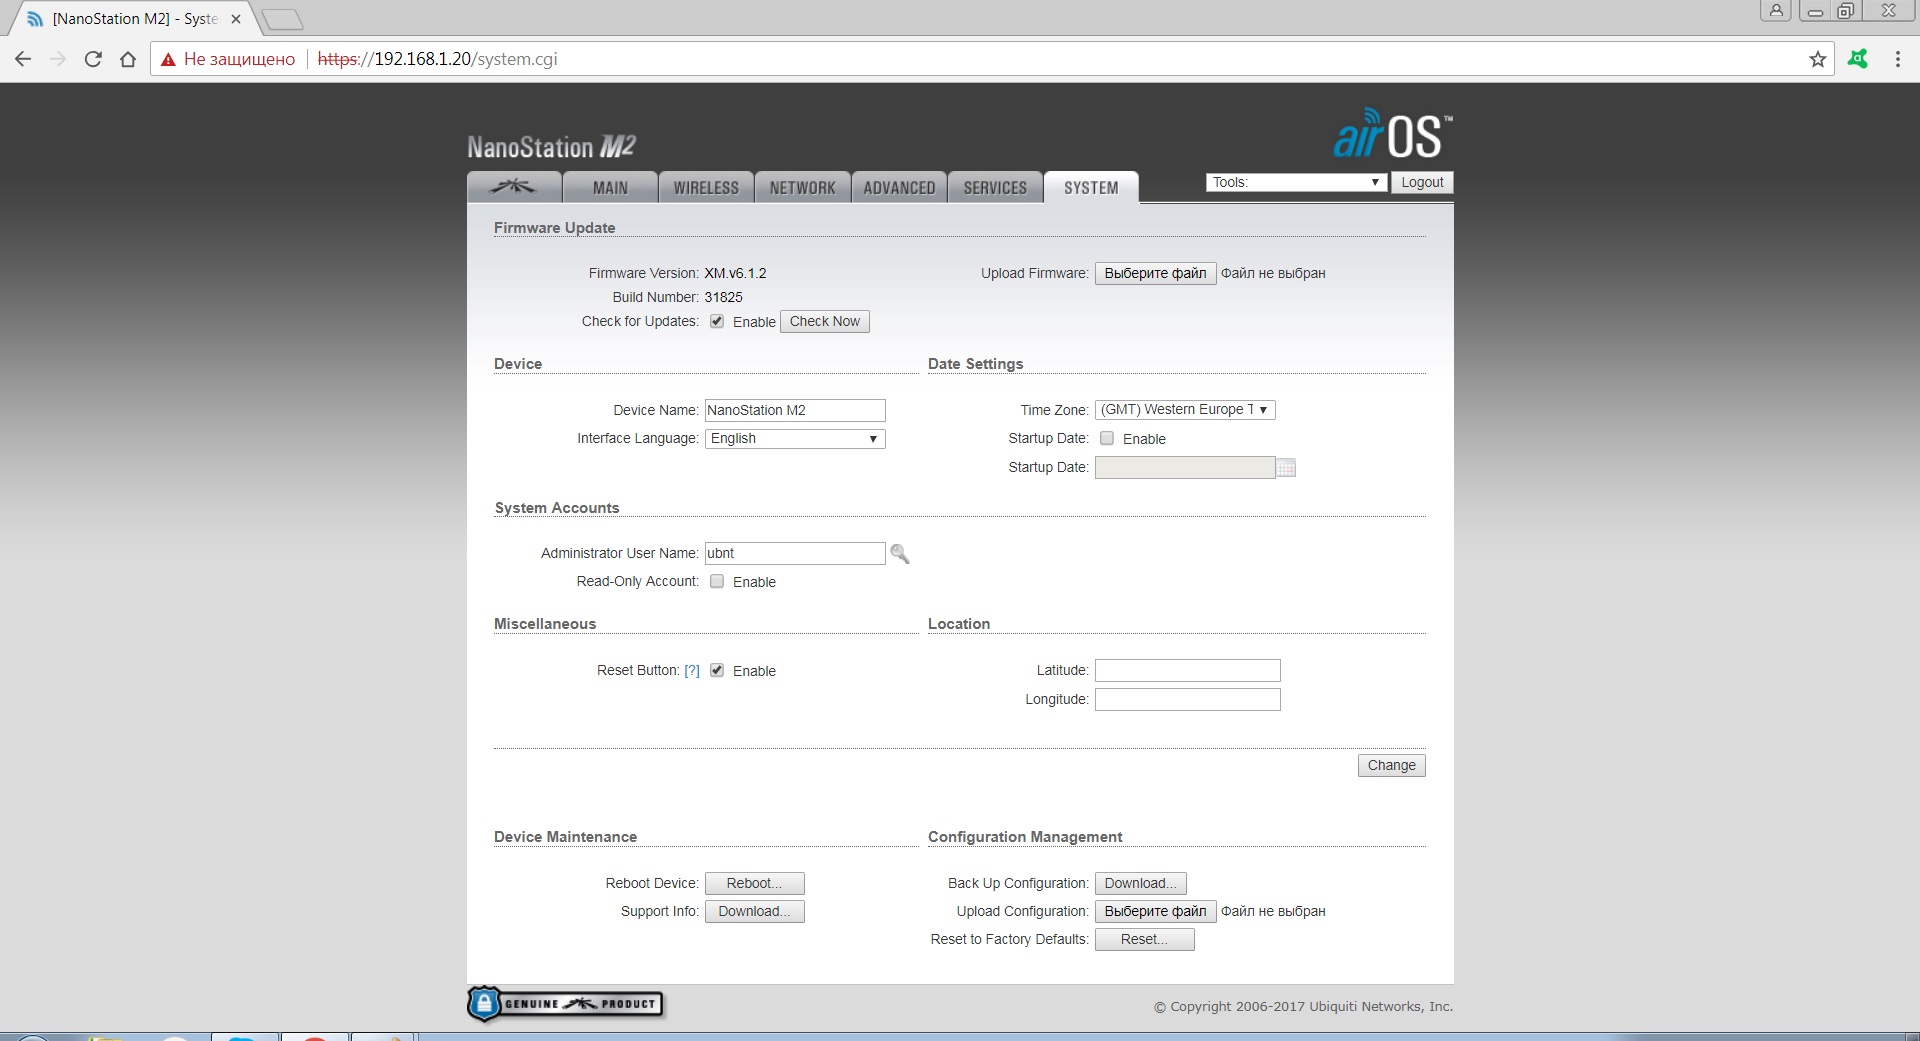This screenshot has width=1920, height=1041.
Task: Click the Reboot... button
Action: point(754,883)
